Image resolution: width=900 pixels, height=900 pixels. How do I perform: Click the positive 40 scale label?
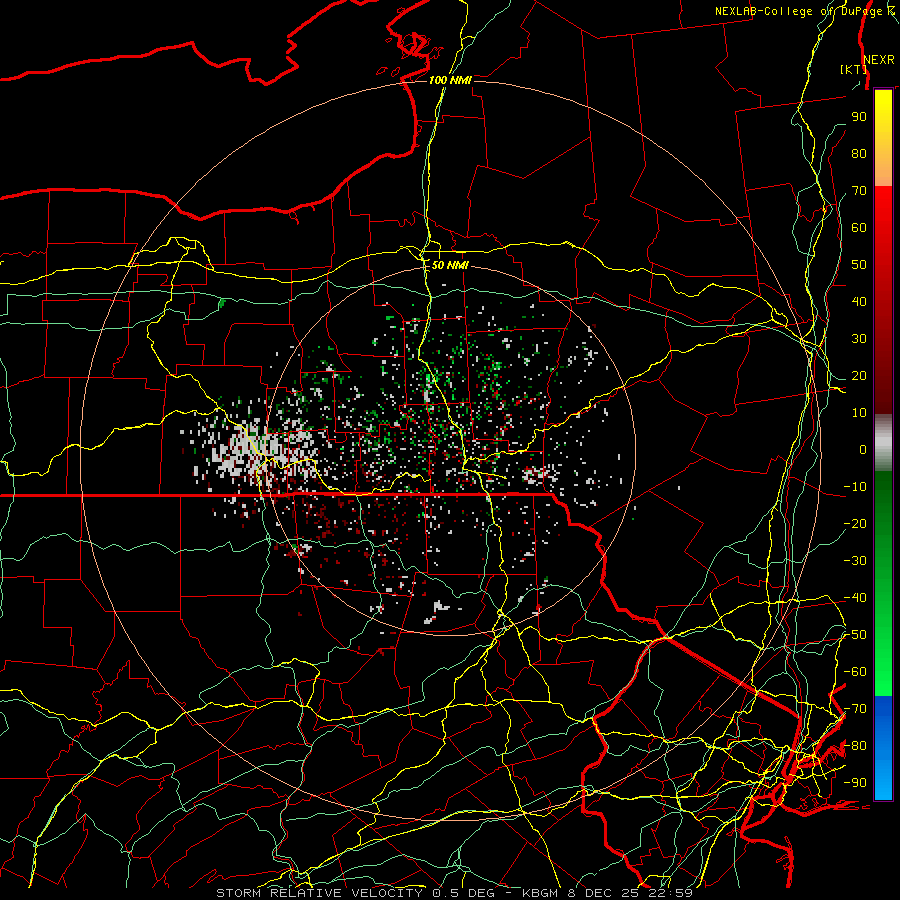(859, 301)
